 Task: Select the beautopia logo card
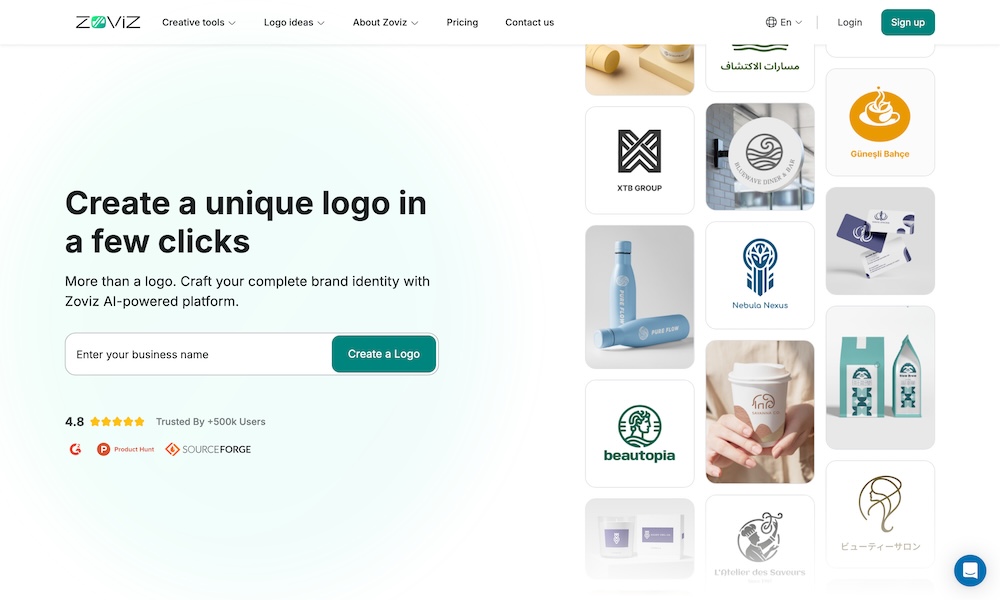(639, 434)
